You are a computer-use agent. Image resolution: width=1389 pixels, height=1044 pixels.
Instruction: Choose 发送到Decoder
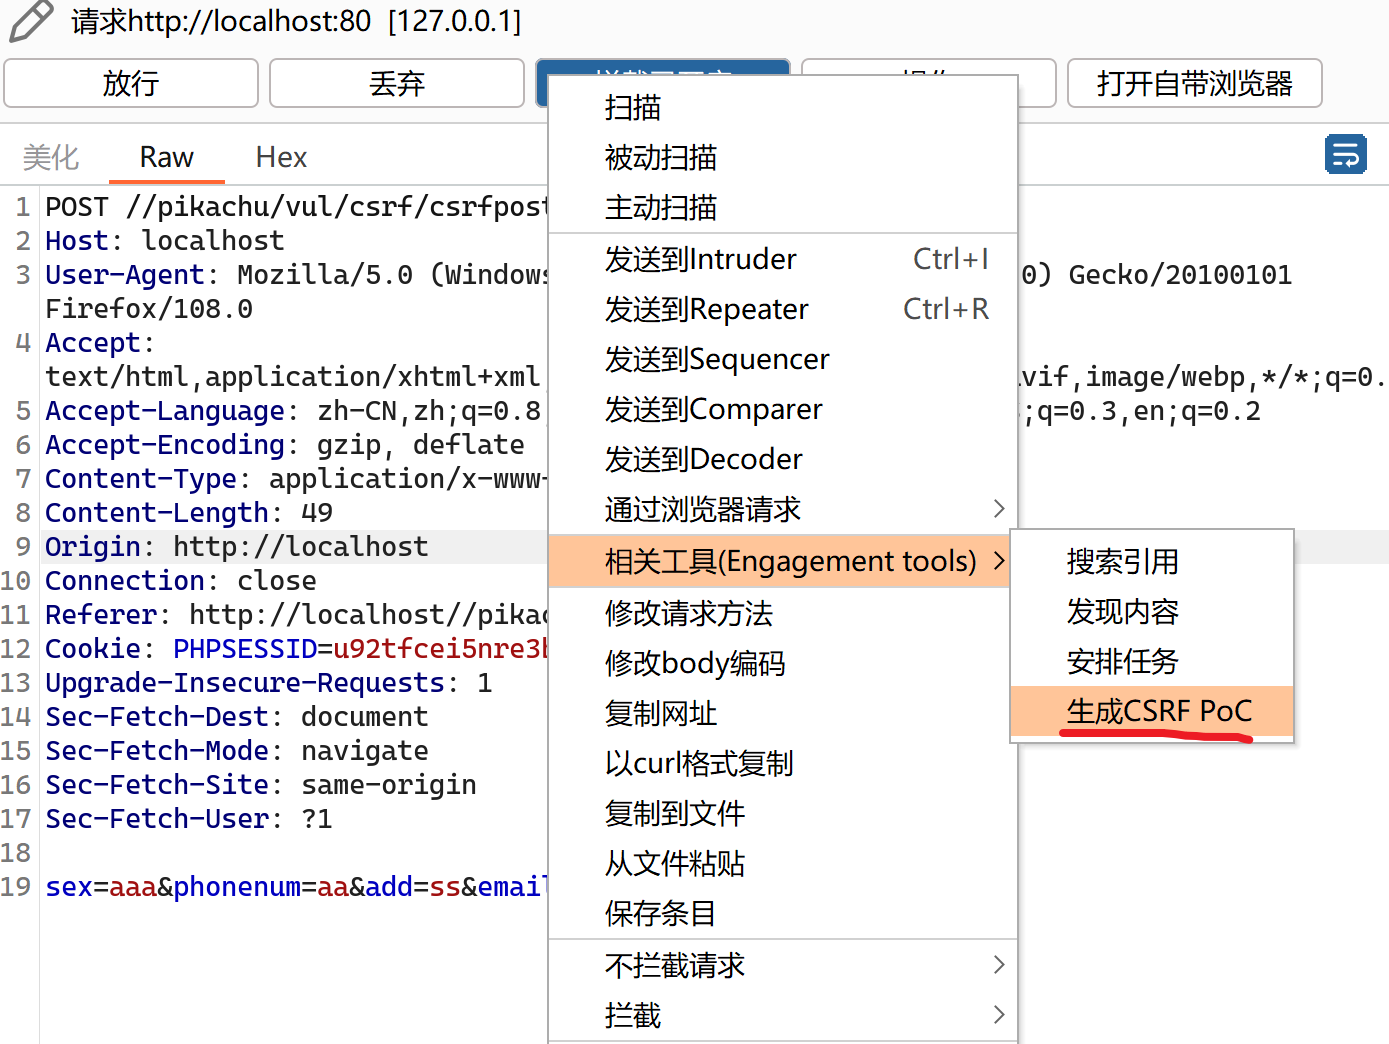coord(783,459)
